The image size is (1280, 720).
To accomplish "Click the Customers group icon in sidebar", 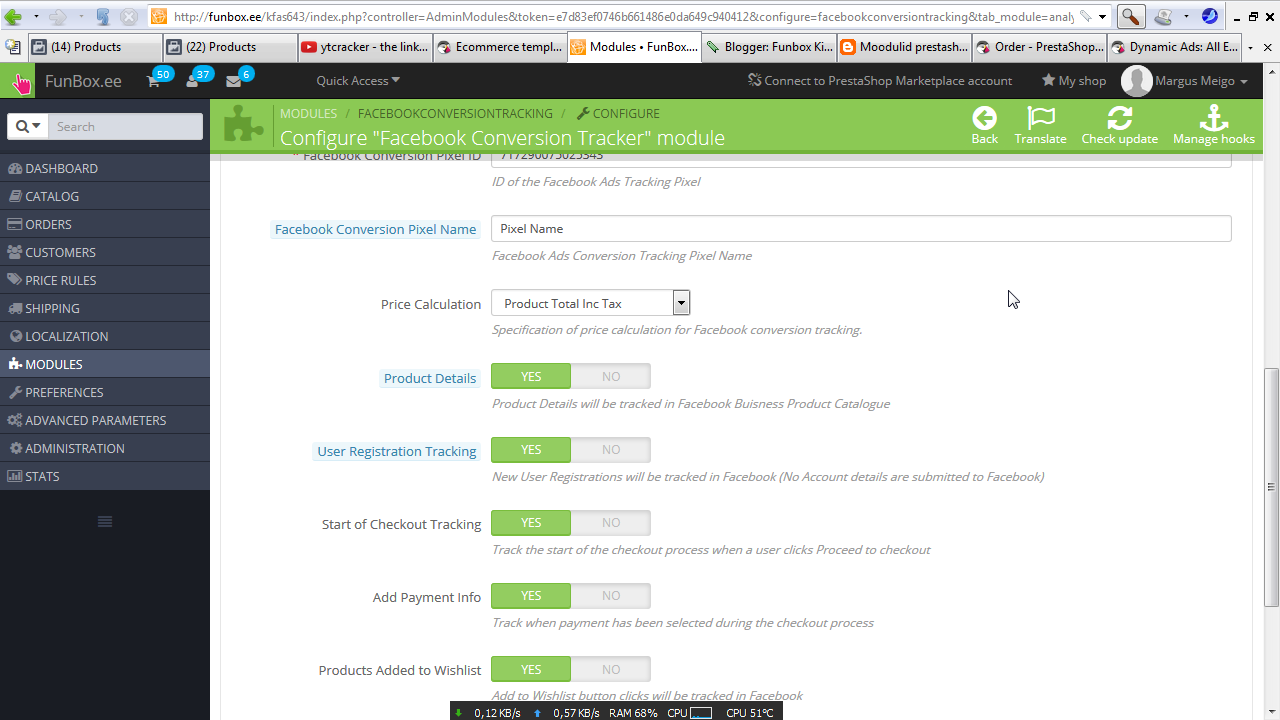I will [15, 252].
